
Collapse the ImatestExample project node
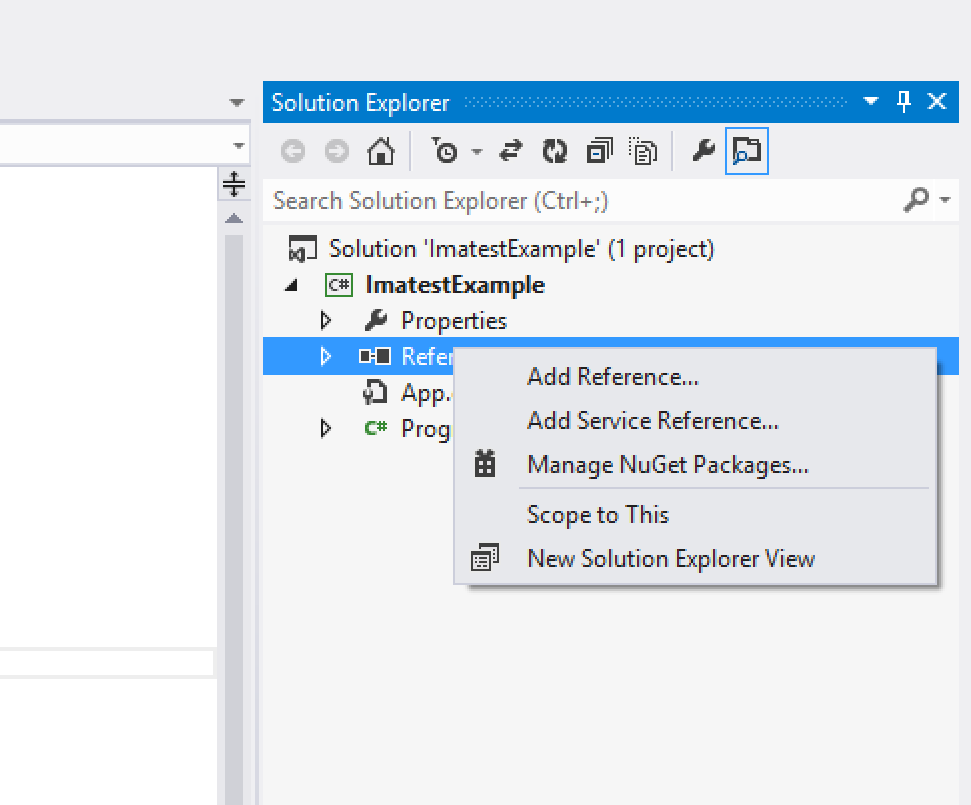291,285
